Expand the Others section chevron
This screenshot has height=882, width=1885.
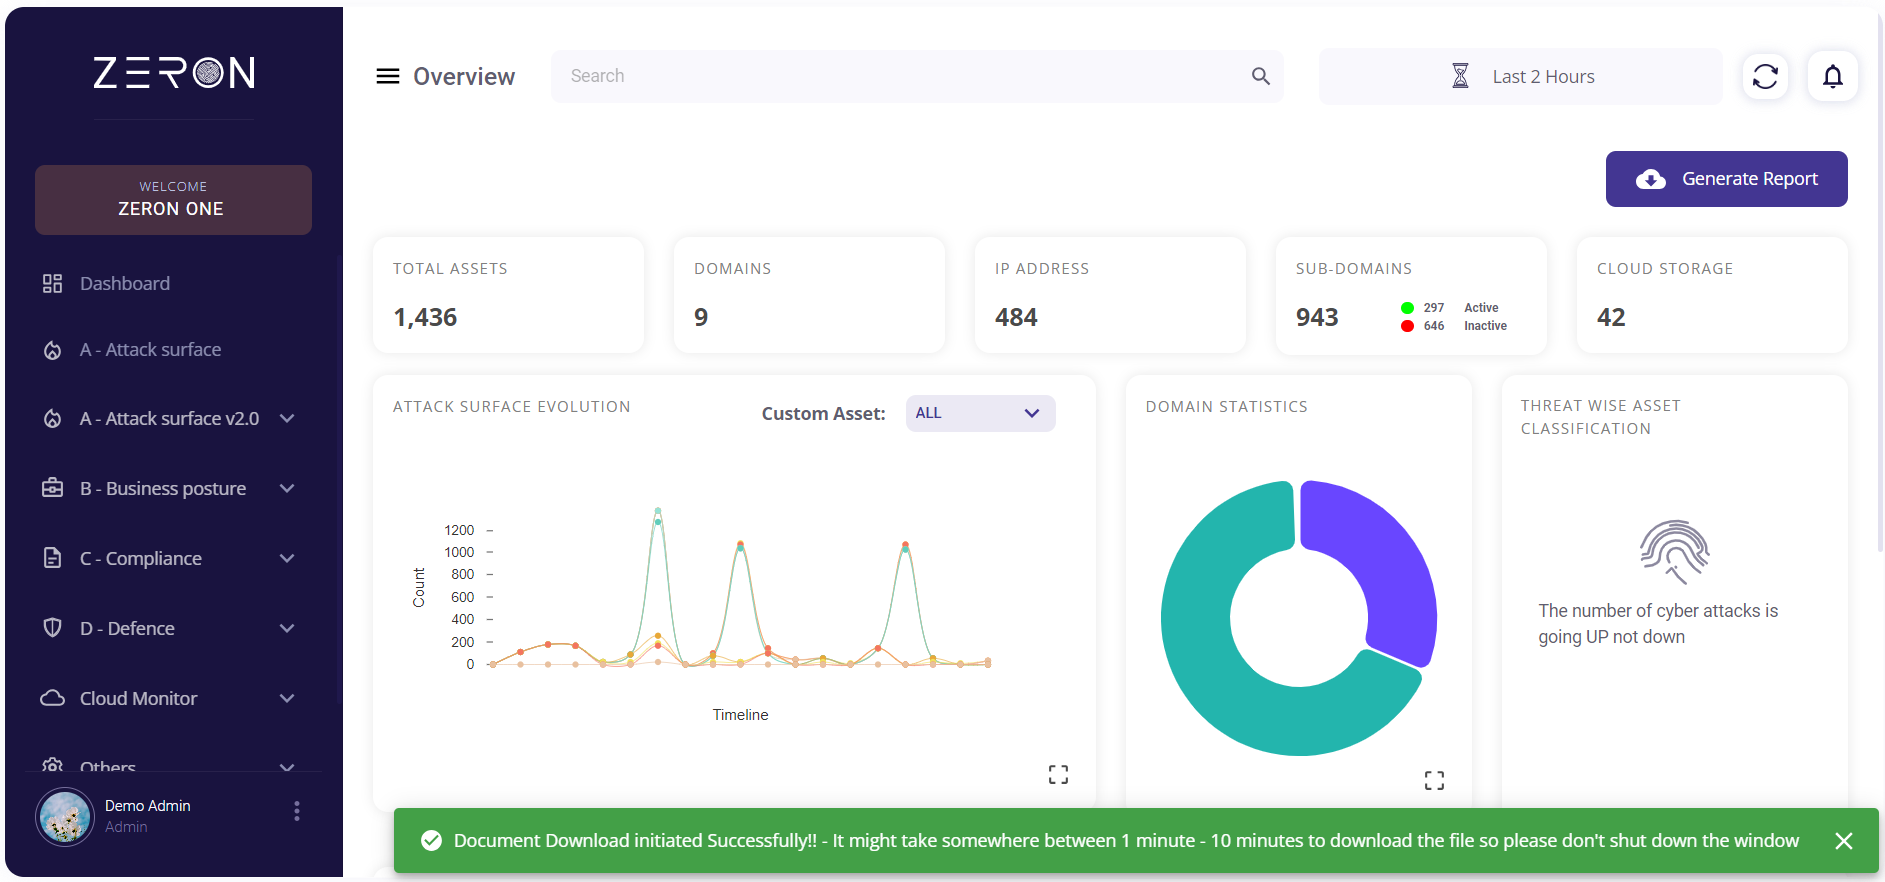click(287, 766)
